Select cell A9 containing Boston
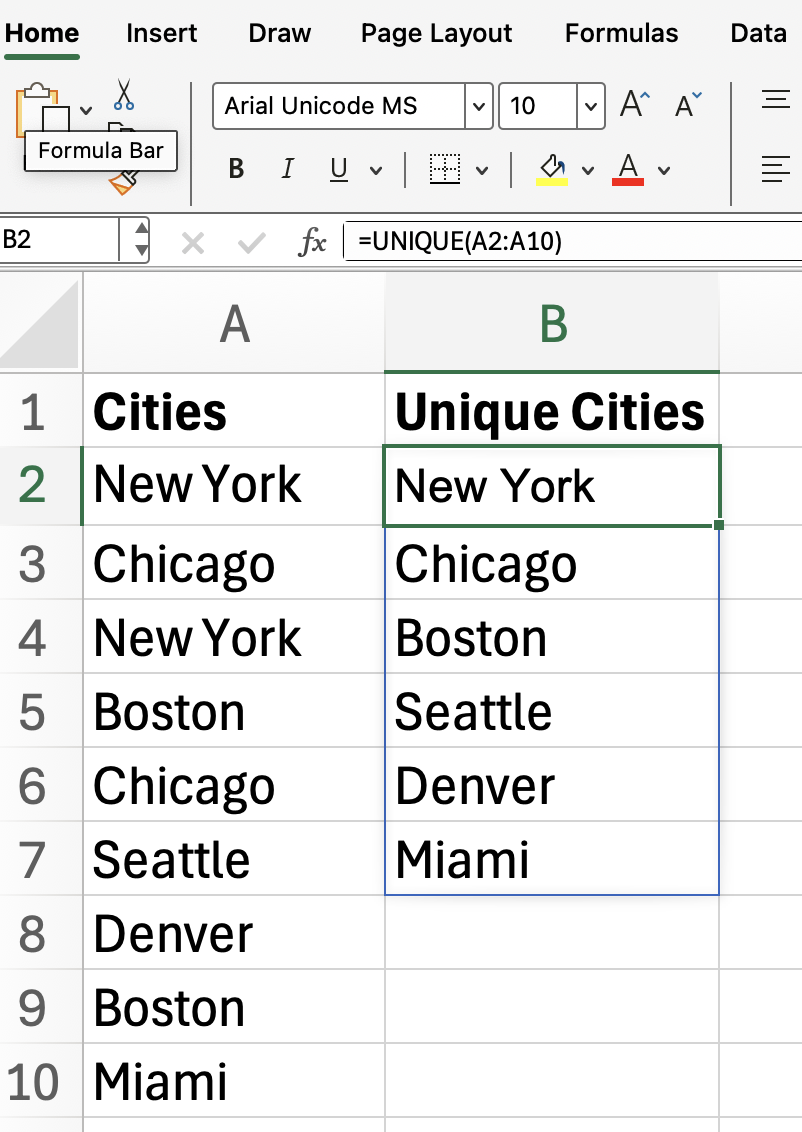802x1132 pixels. click(x=234, y=1008)
